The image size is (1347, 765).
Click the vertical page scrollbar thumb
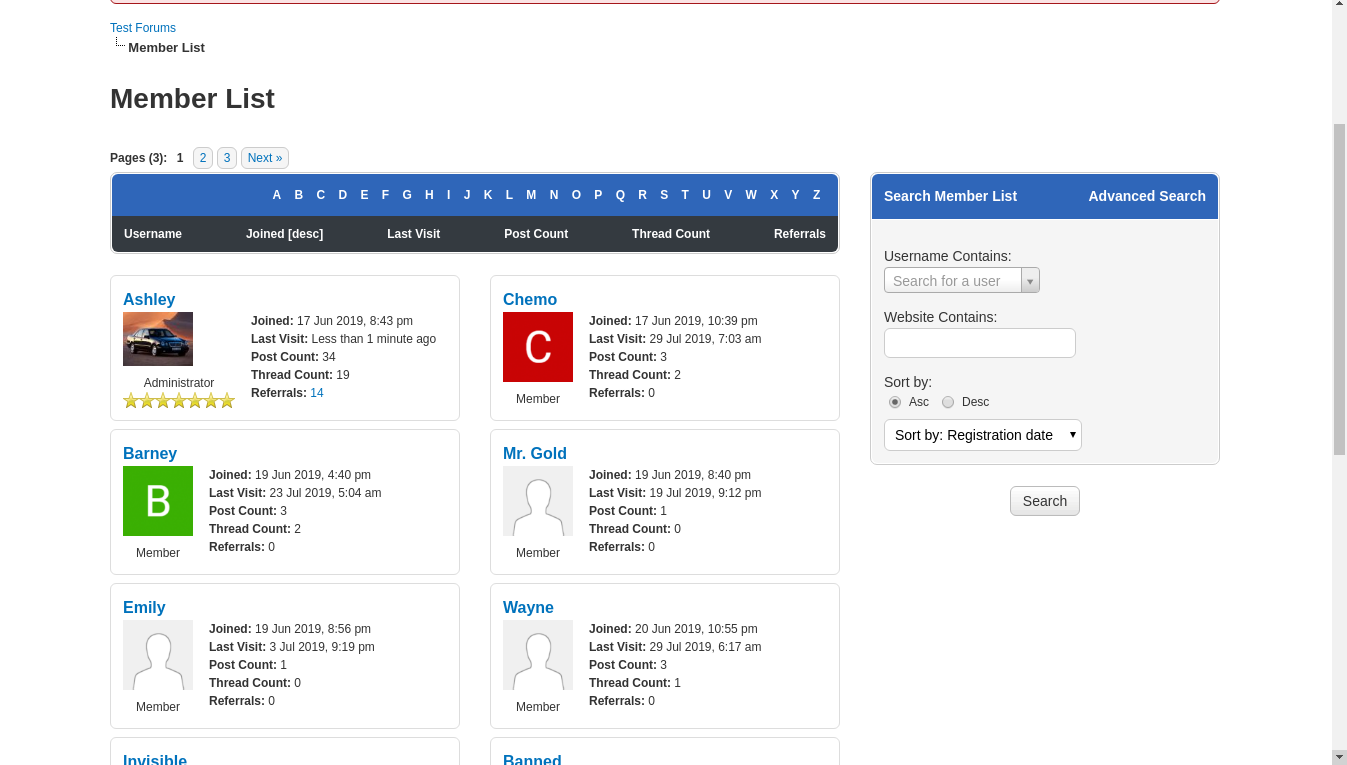pos(1339,289)
